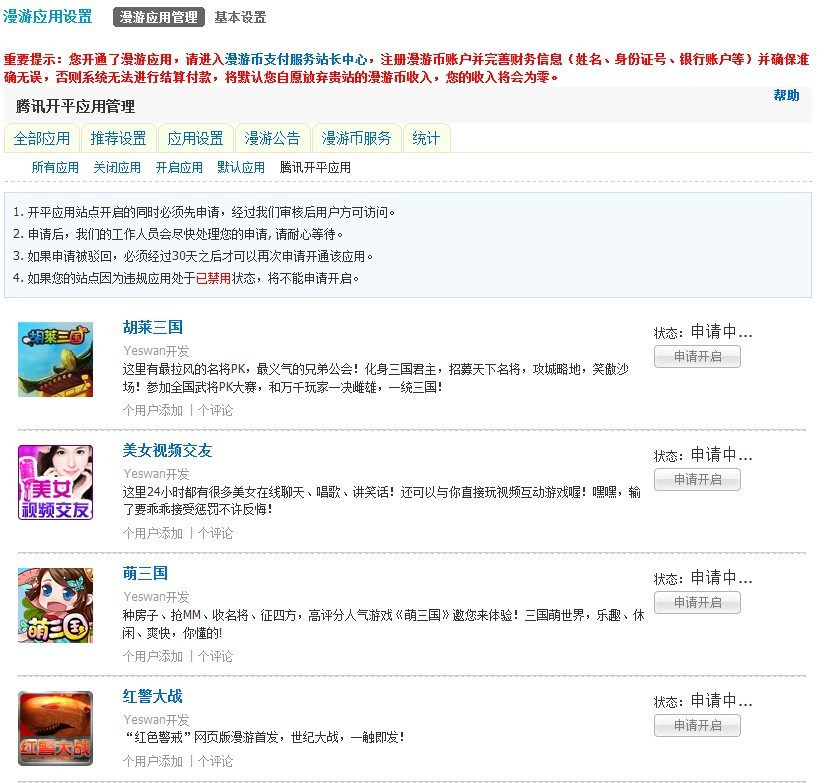Open the 漫游公告 tab
Image resolution: width=827 pixels, height=783 pixels.
[x=272, y=138]
